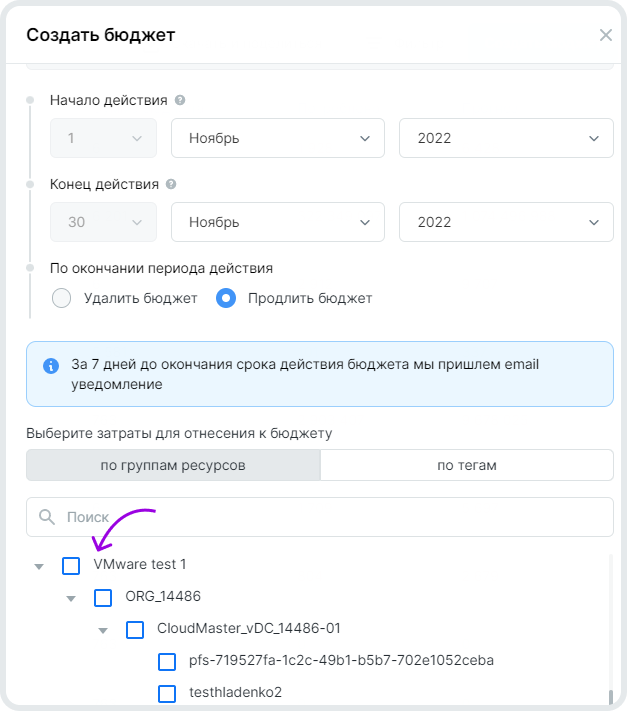Open end year 2022 dropdown
Image resolution: width=627 pixels, height=711 pixels.
pos(506,222)
